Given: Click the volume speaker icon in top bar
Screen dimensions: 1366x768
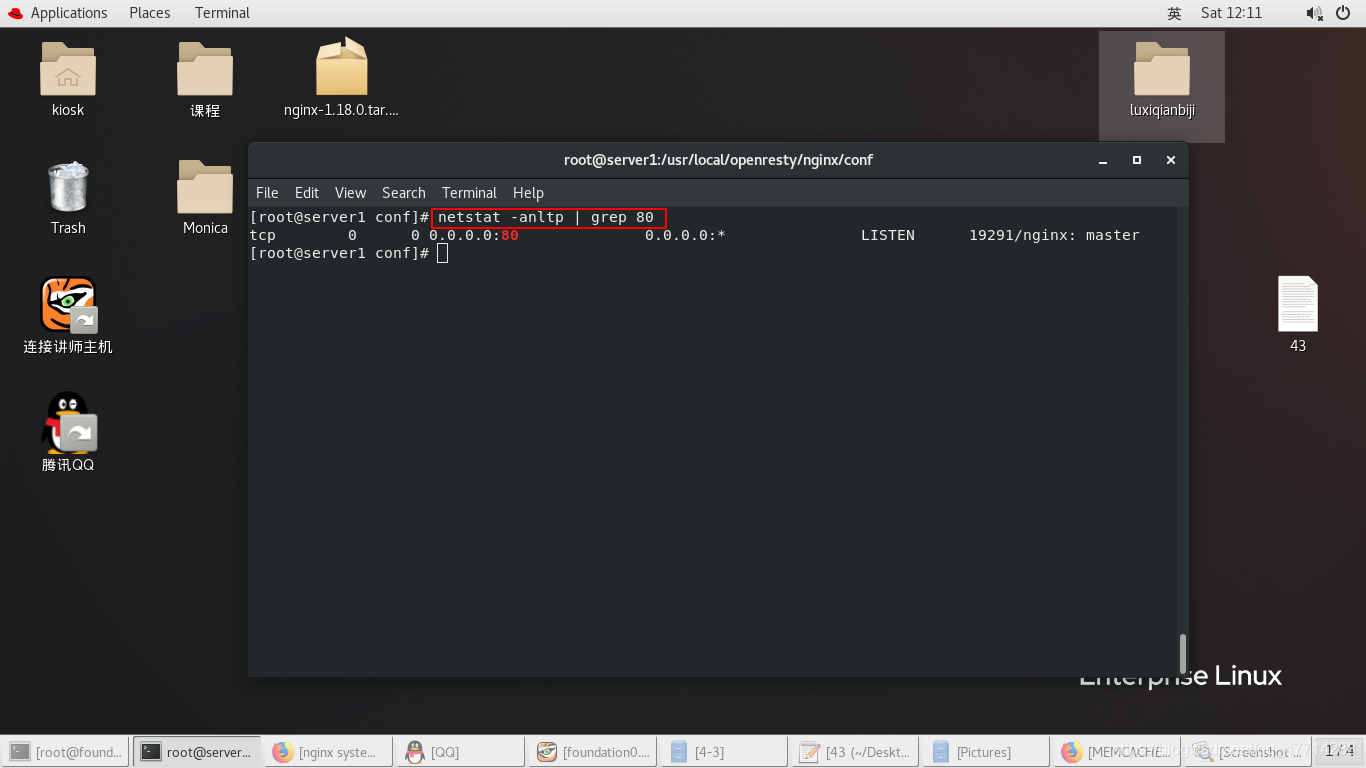Looking at the screenshot, I should tap(1314, 13).
